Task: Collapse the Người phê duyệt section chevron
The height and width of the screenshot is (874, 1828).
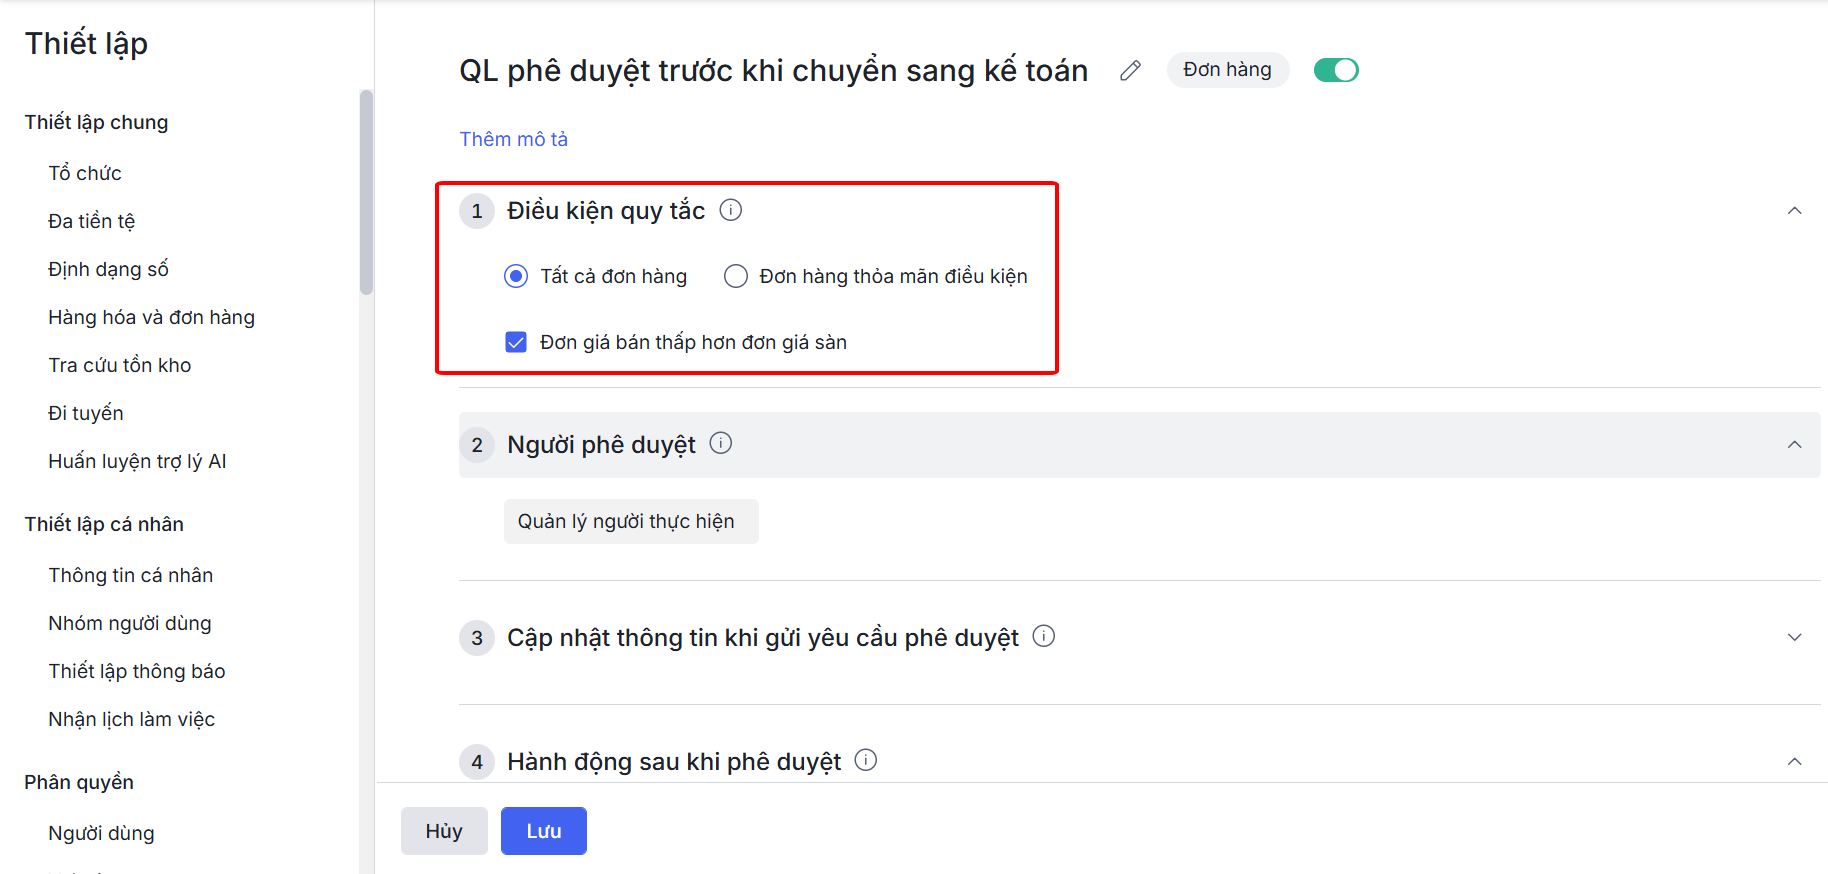Action: (1795, 444)
